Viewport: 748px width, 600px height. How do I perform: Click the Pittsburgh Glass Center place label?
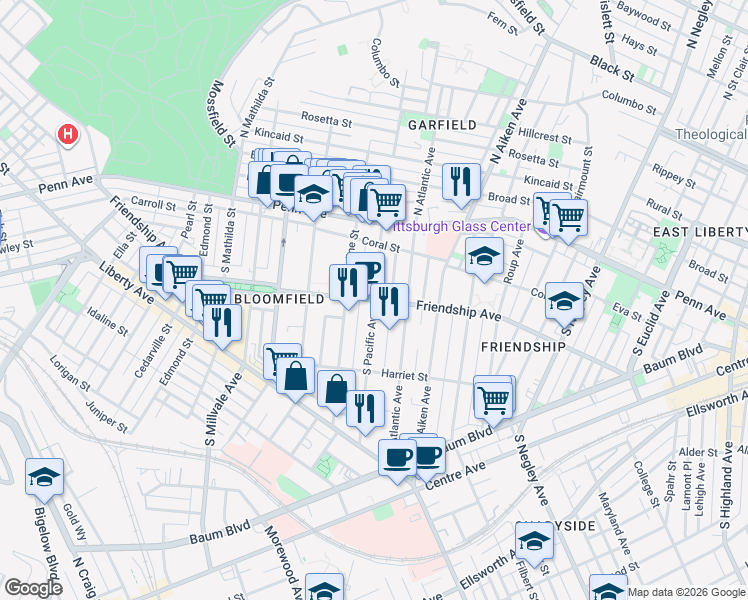(461, 226)
